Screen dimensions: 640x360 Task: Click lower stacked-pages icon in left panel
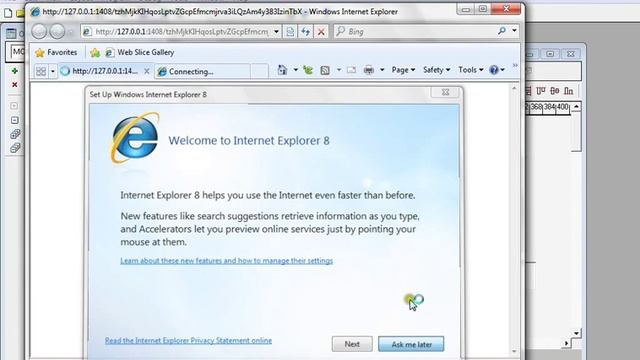pyautogui.click(x=15, y=148)
